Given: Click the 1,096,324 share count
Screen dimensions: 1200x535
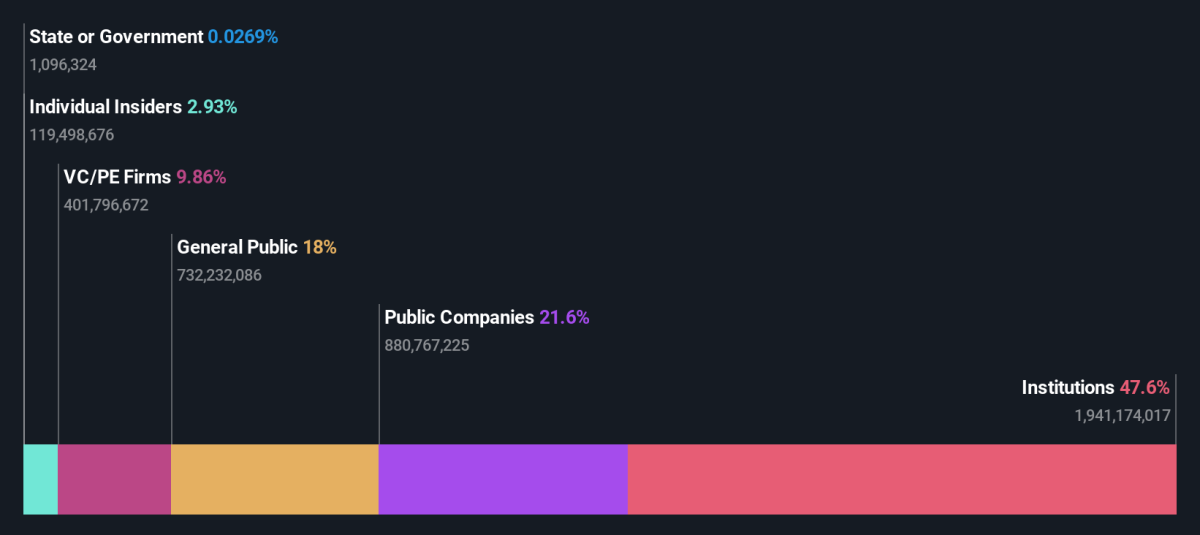Looking at the screenshot, I should pos(63,65).
